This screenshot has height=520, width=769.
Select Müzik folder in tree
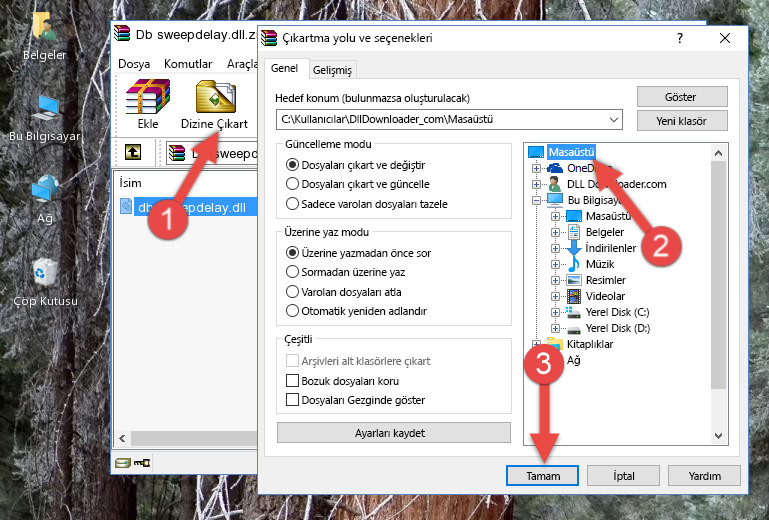click(x=600, y=264)
